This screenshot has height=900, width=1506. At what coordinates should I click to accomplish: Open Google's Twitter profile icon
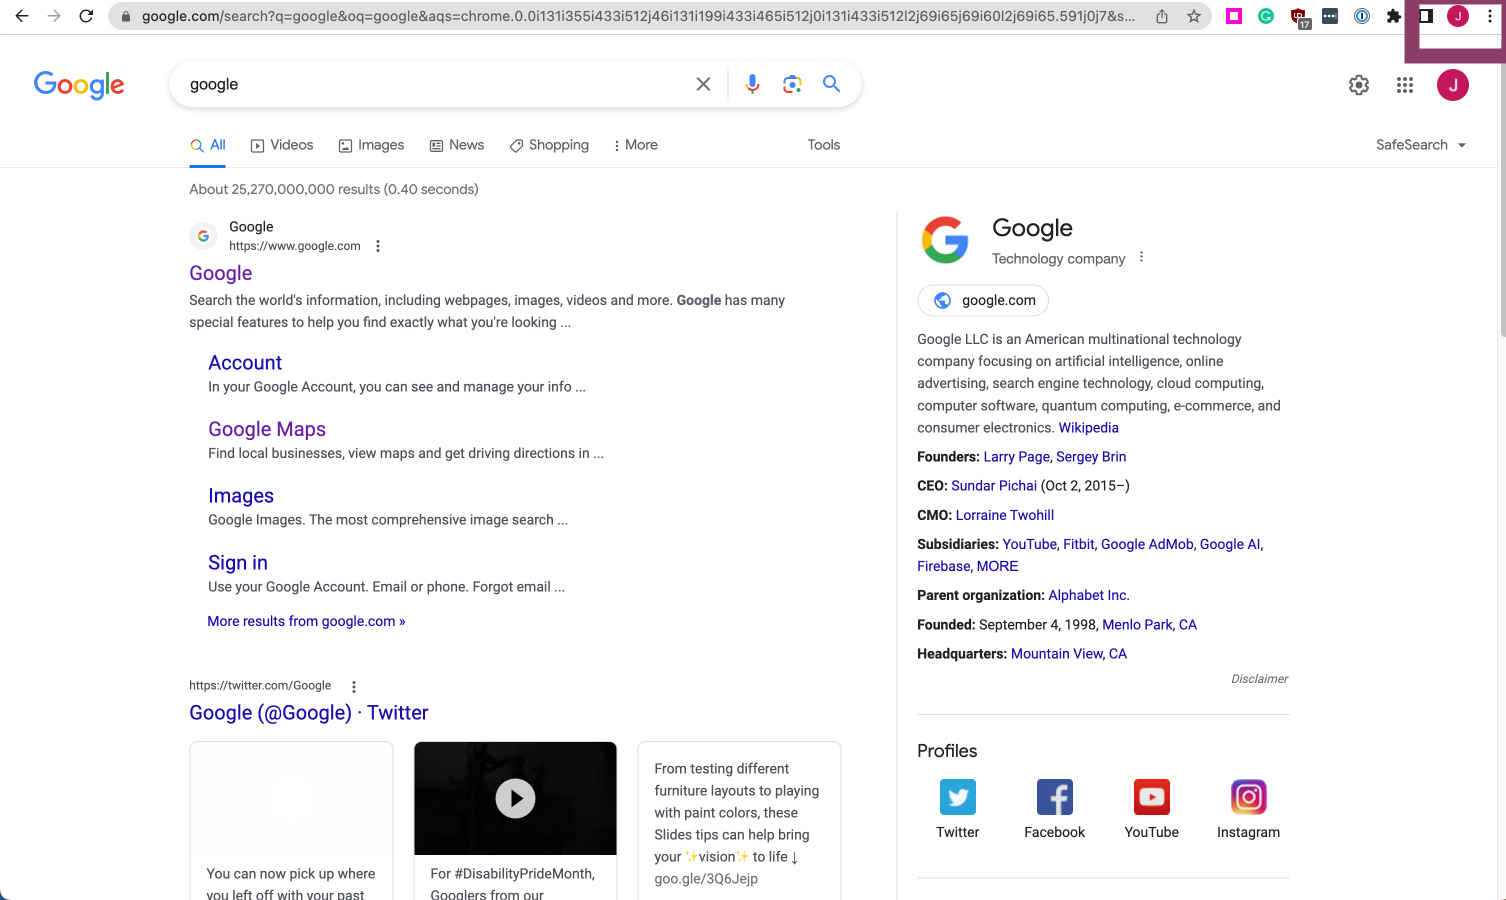click(x=957, y=797)
